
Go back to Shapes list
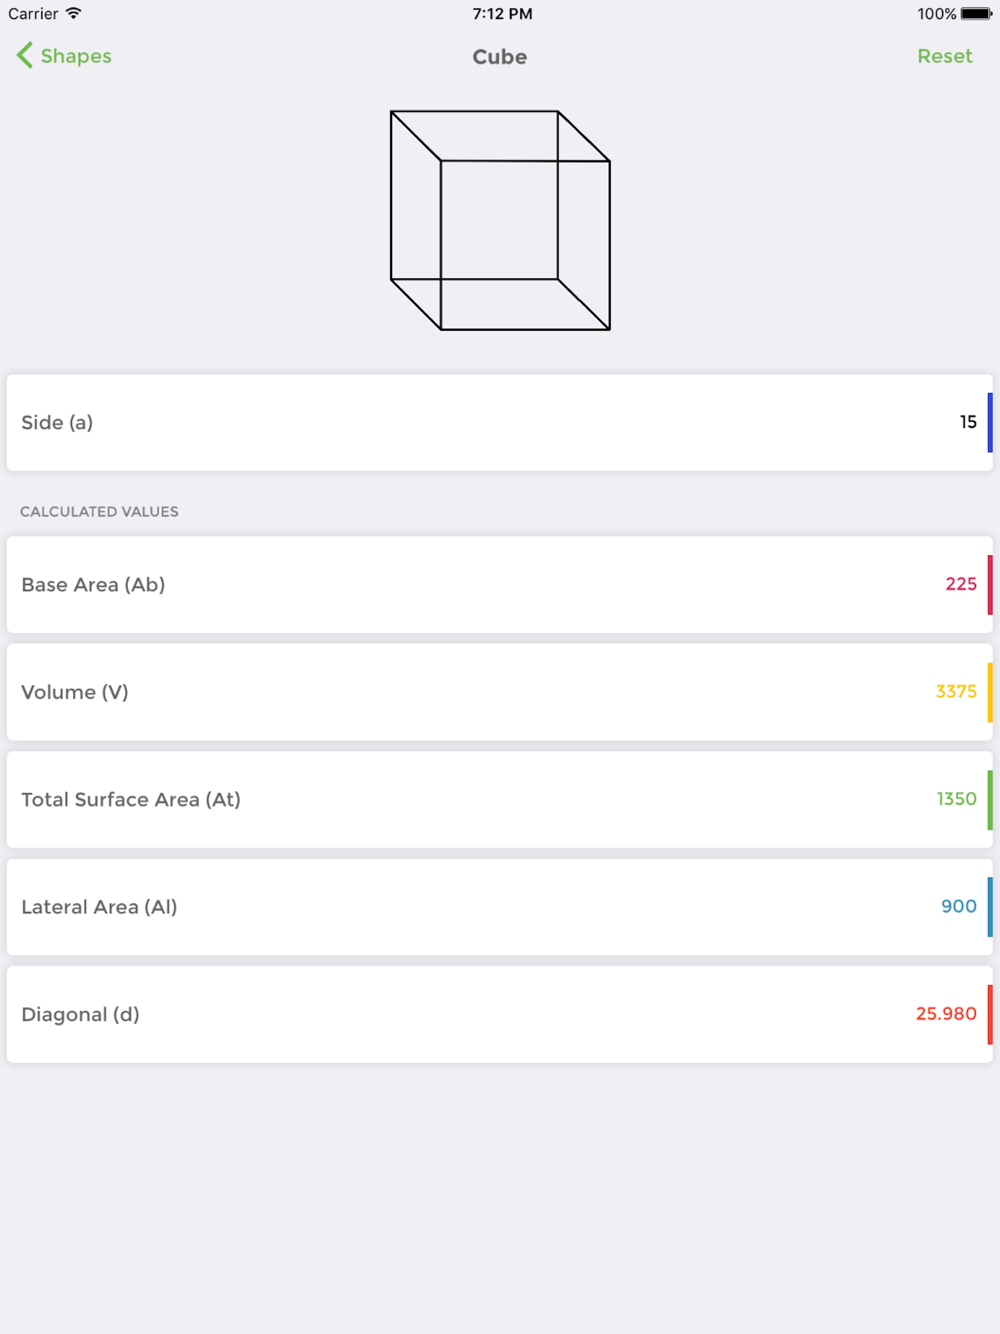pyautogui.click(x=64, y=56)
